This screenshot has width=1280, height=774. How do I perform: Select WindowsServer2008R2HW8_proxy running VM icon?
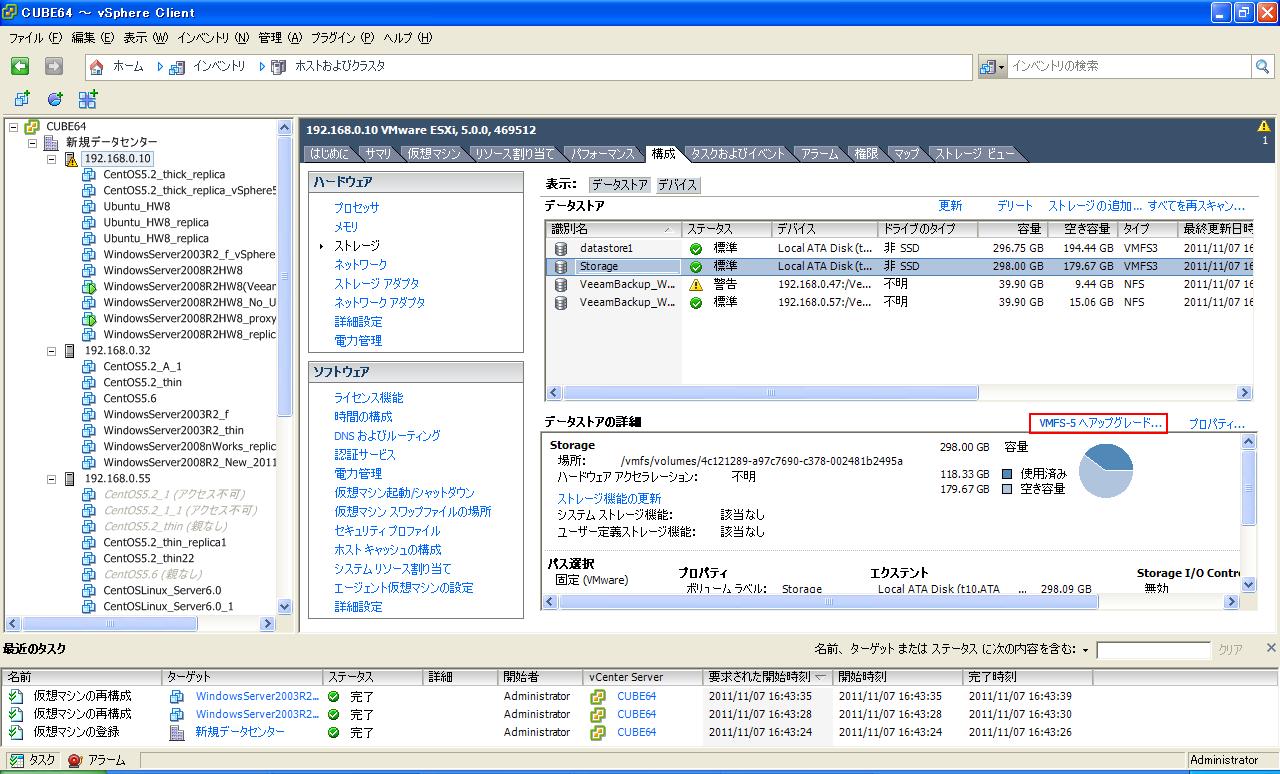coord(89,318)
